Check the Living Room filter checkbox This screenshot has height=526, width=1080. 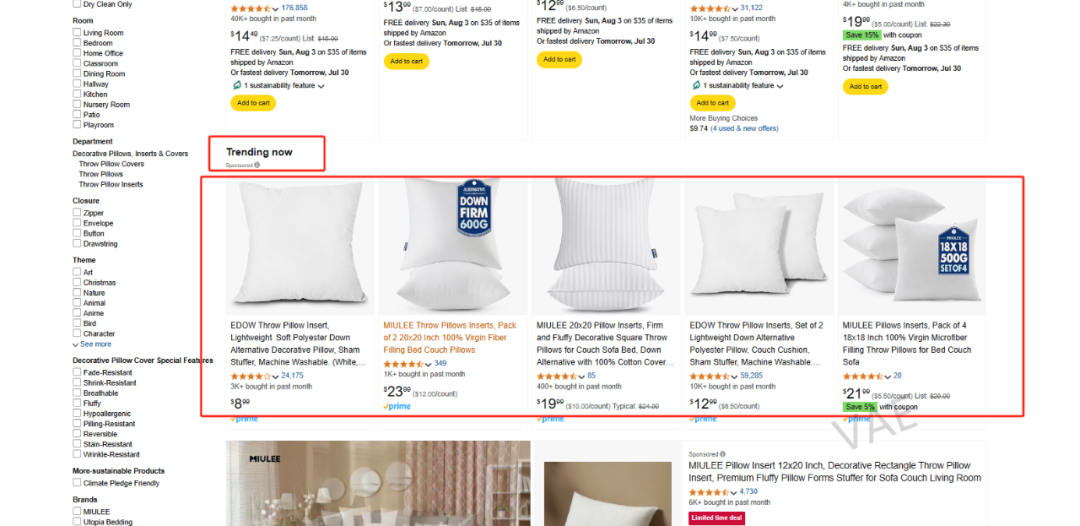click(x=77, y=33)
